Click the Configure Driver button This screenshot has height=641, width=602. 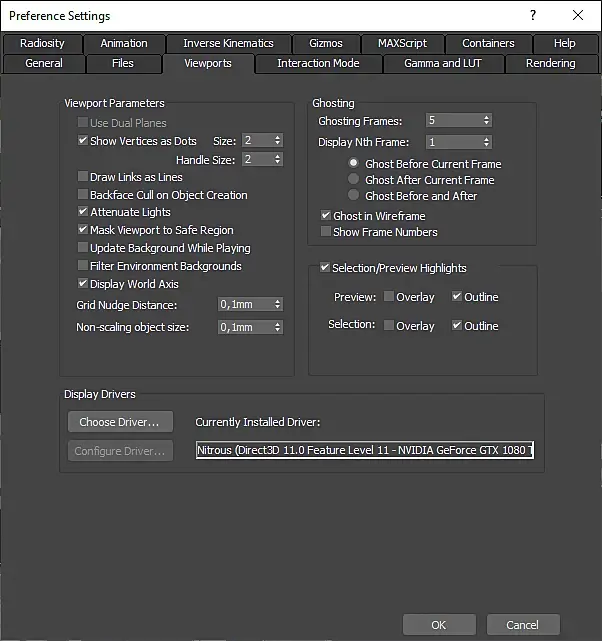[x=121, y=451]
